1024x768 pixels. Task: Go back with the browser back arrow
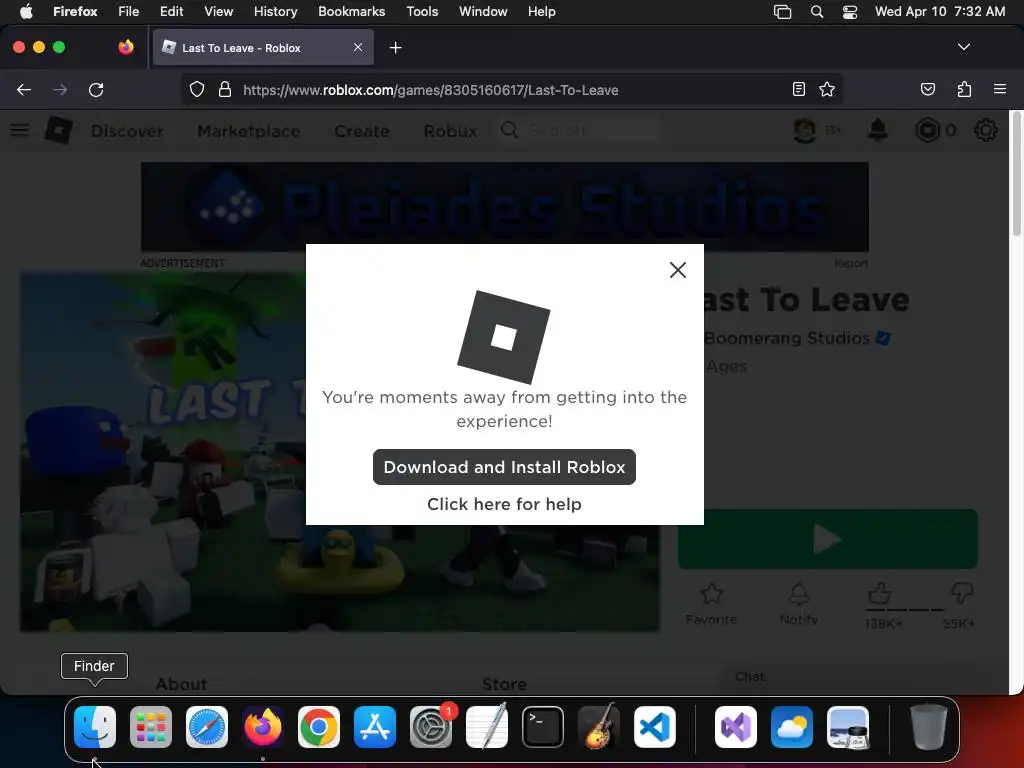pyautogui.click(x=24, y=89)
